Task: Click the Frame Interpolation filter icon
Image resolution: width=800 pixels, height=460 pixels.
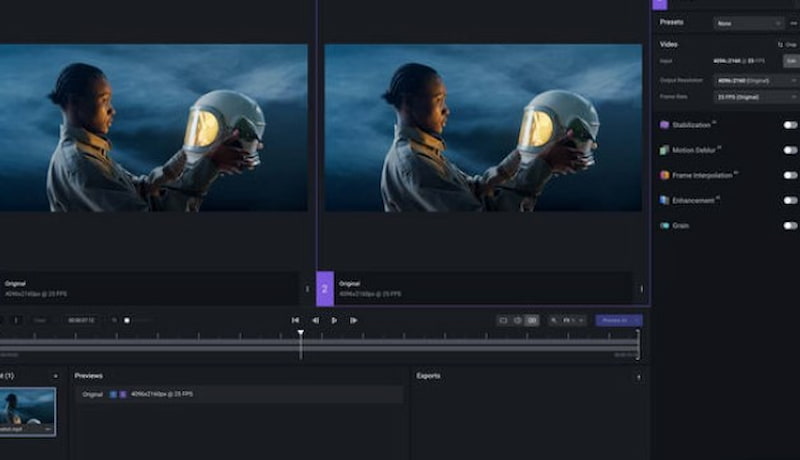Action: coord(664,175)
